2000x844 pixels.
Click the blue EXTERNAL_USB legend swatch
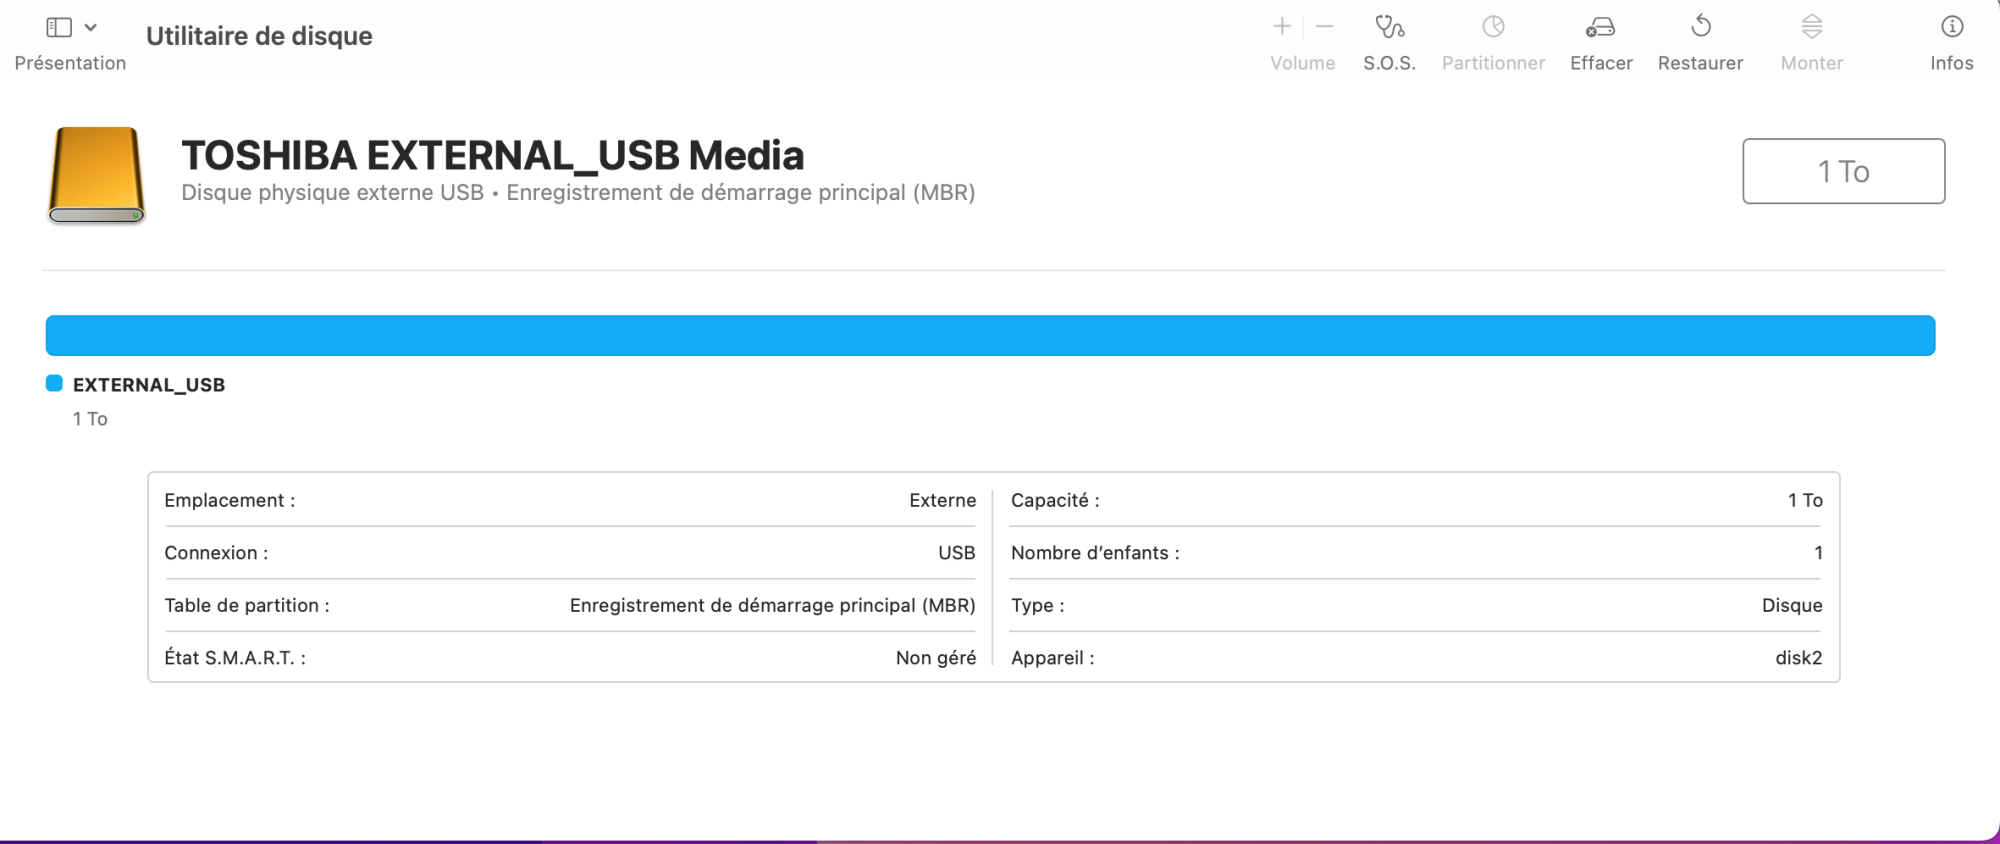[x=54, y=384]
